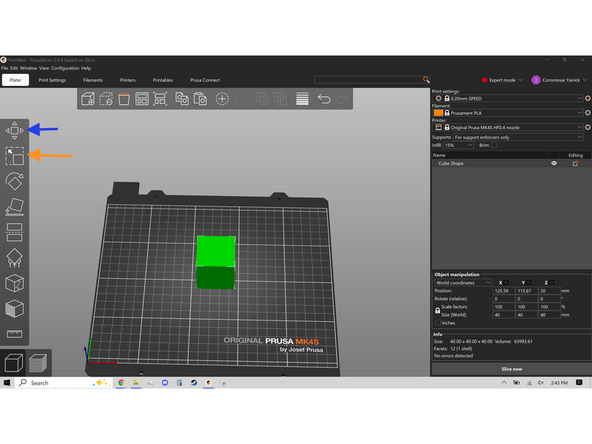
Task: Open variable layer height tool
Action: 302,99
